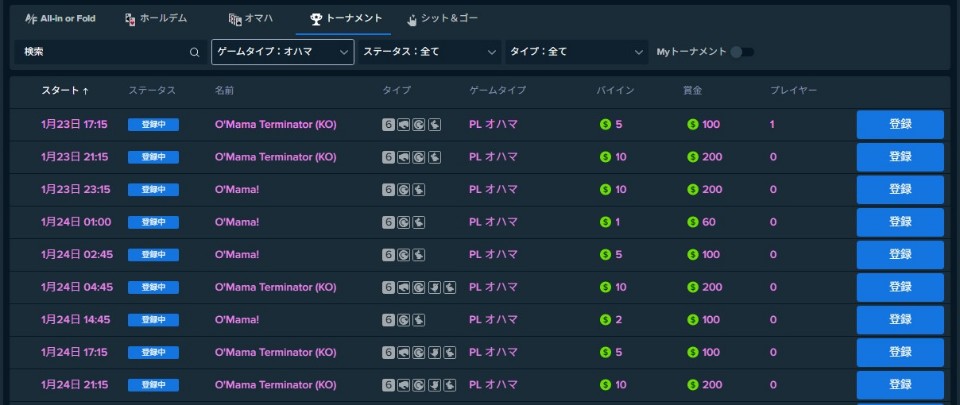Click the 登録中 badge in 1月23日 21:15 row
Viewport: 960px width, 405px height.
153,157
